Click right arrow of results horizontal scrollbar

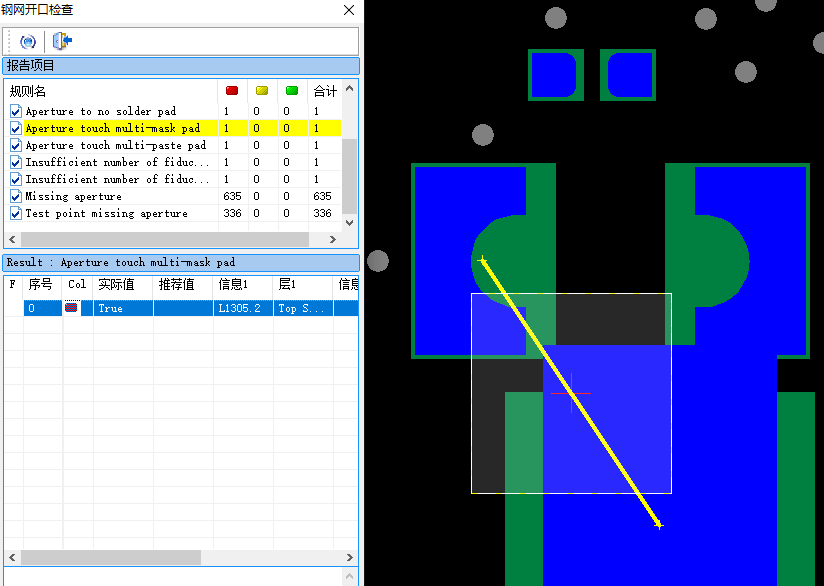(x=349, y=558)
